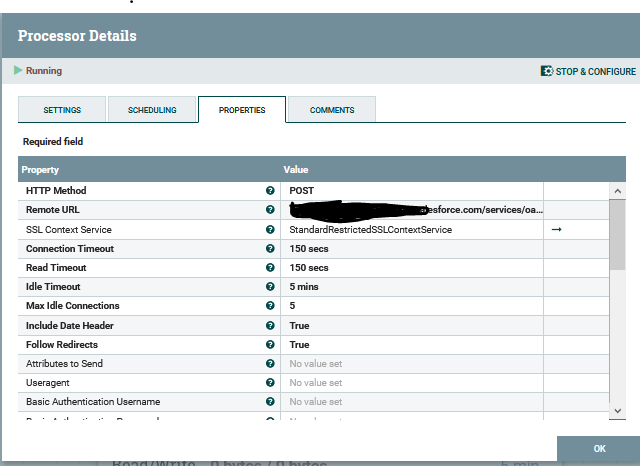640x466 pixels.
Task: Click help icon for Follow Redirects
Action: 270,344
